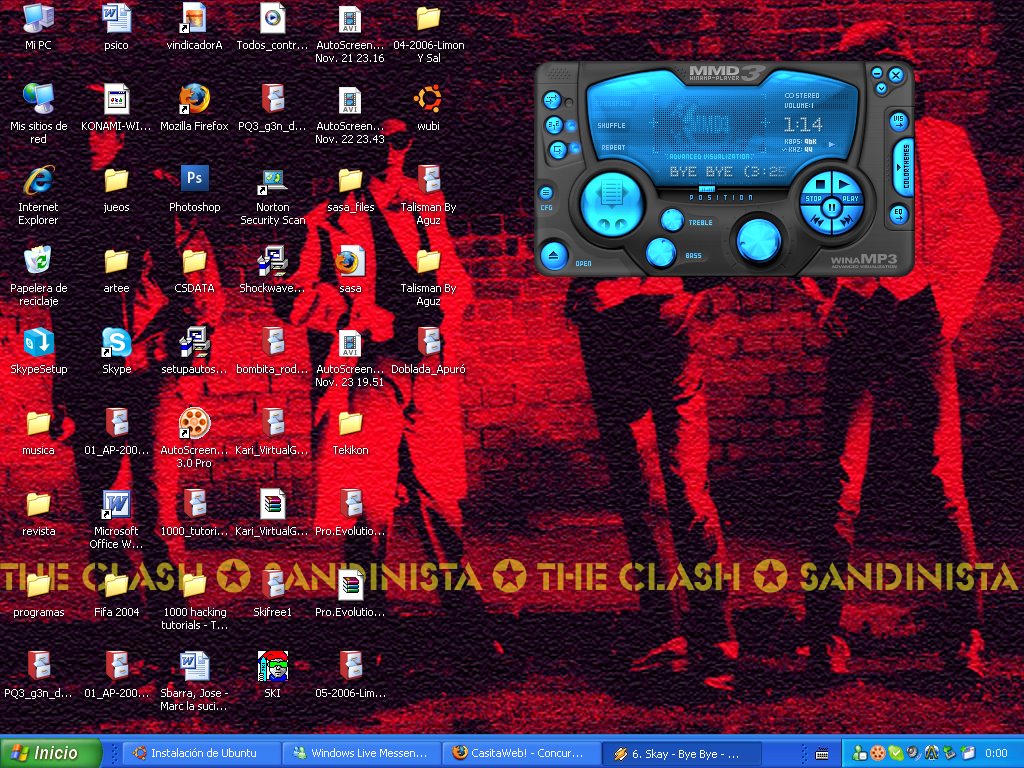Viewport: 1024px width, 768px height.
Task: Select the Internet Explorer desktop icon
Action: [x=38, y=195]
